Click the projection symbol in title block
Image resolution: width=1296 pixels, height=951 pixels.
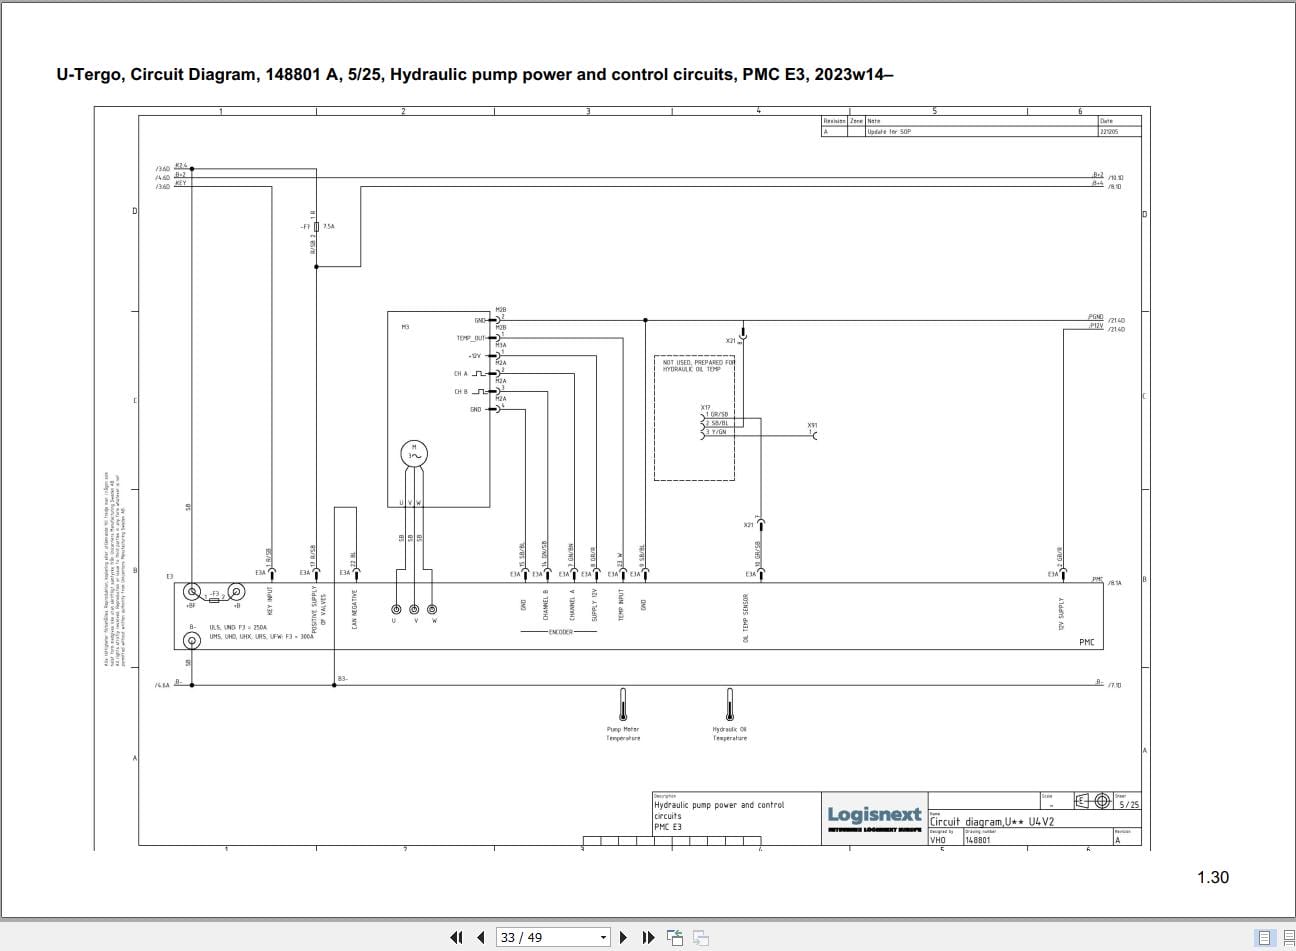[x=1093, y=801]
